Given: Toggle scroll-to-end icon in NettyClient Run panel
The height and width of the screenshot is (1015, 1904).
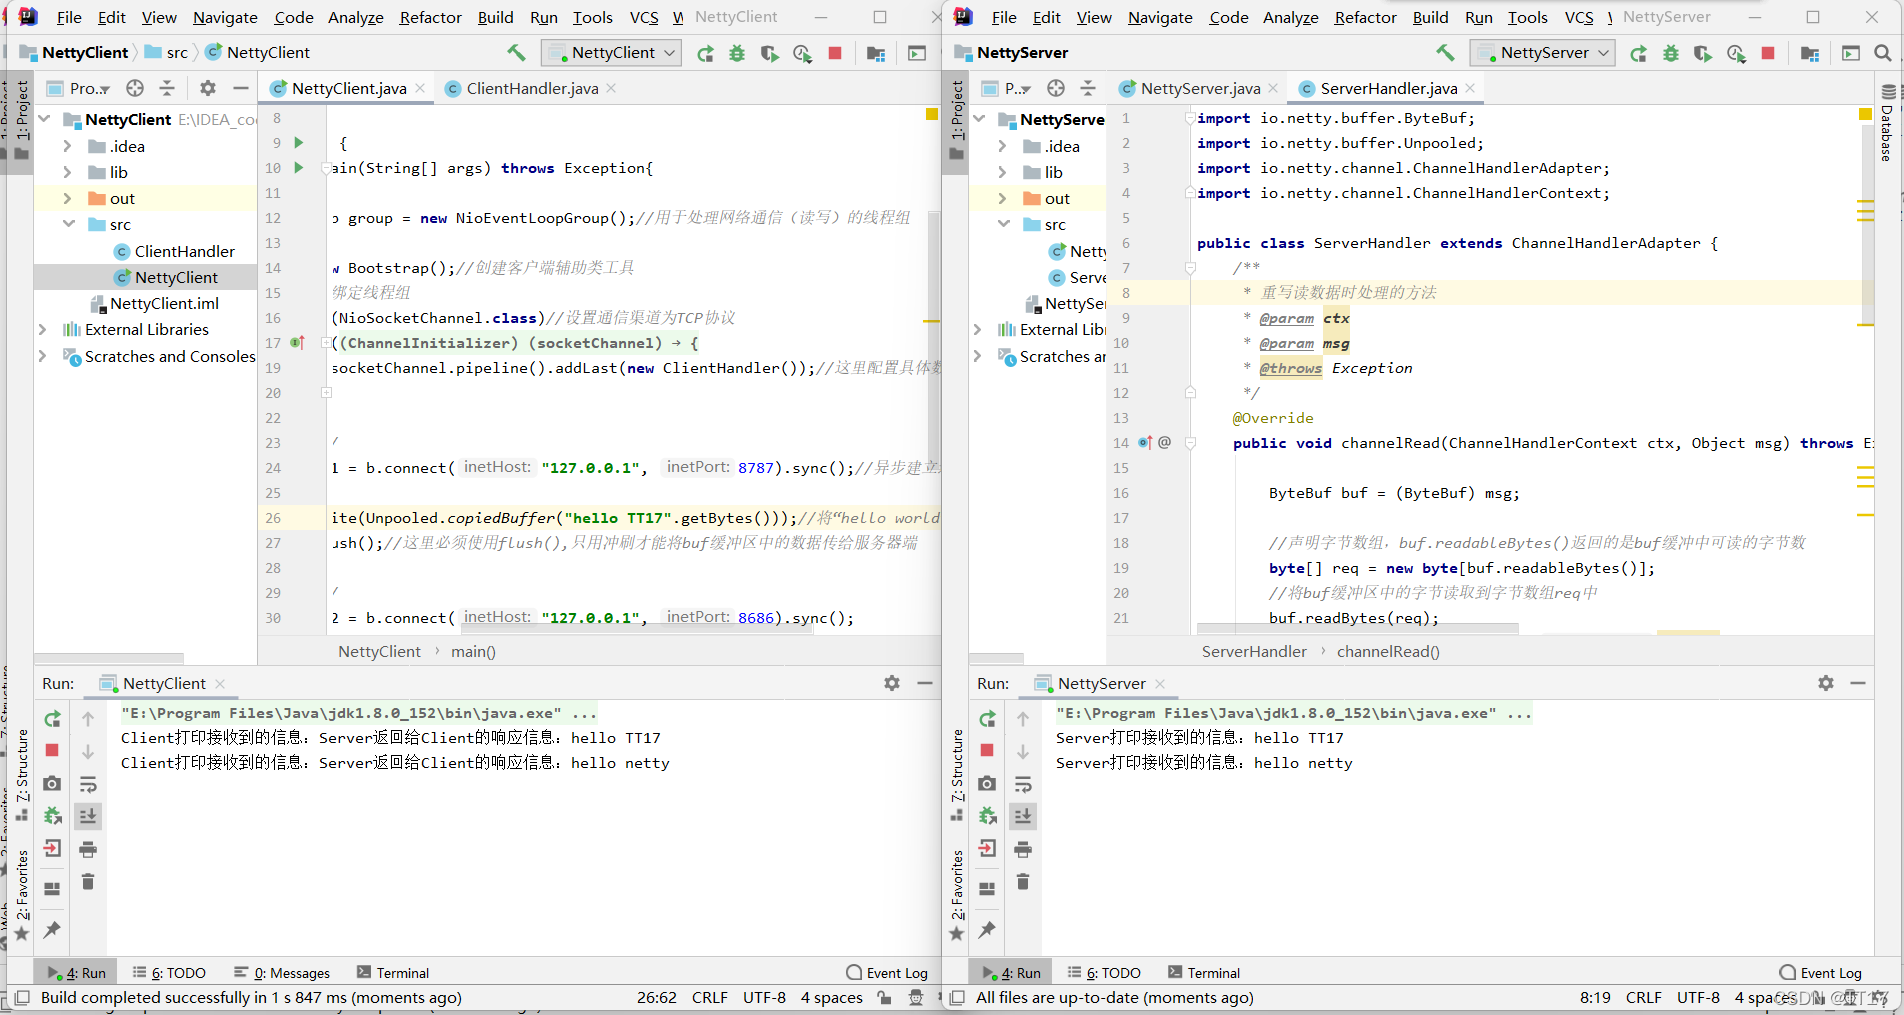Looking at the screenshot, I should click(x=88, y=816).
